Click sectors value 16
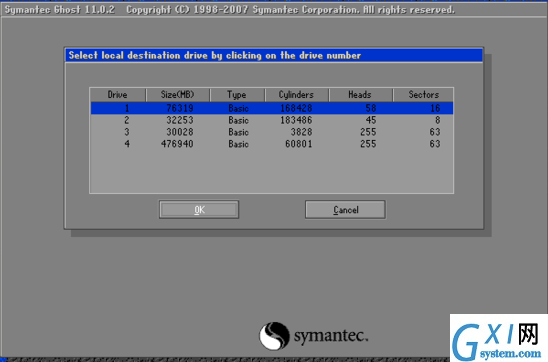Viewport: 548px width, 362px height. [x=435, y=108]
